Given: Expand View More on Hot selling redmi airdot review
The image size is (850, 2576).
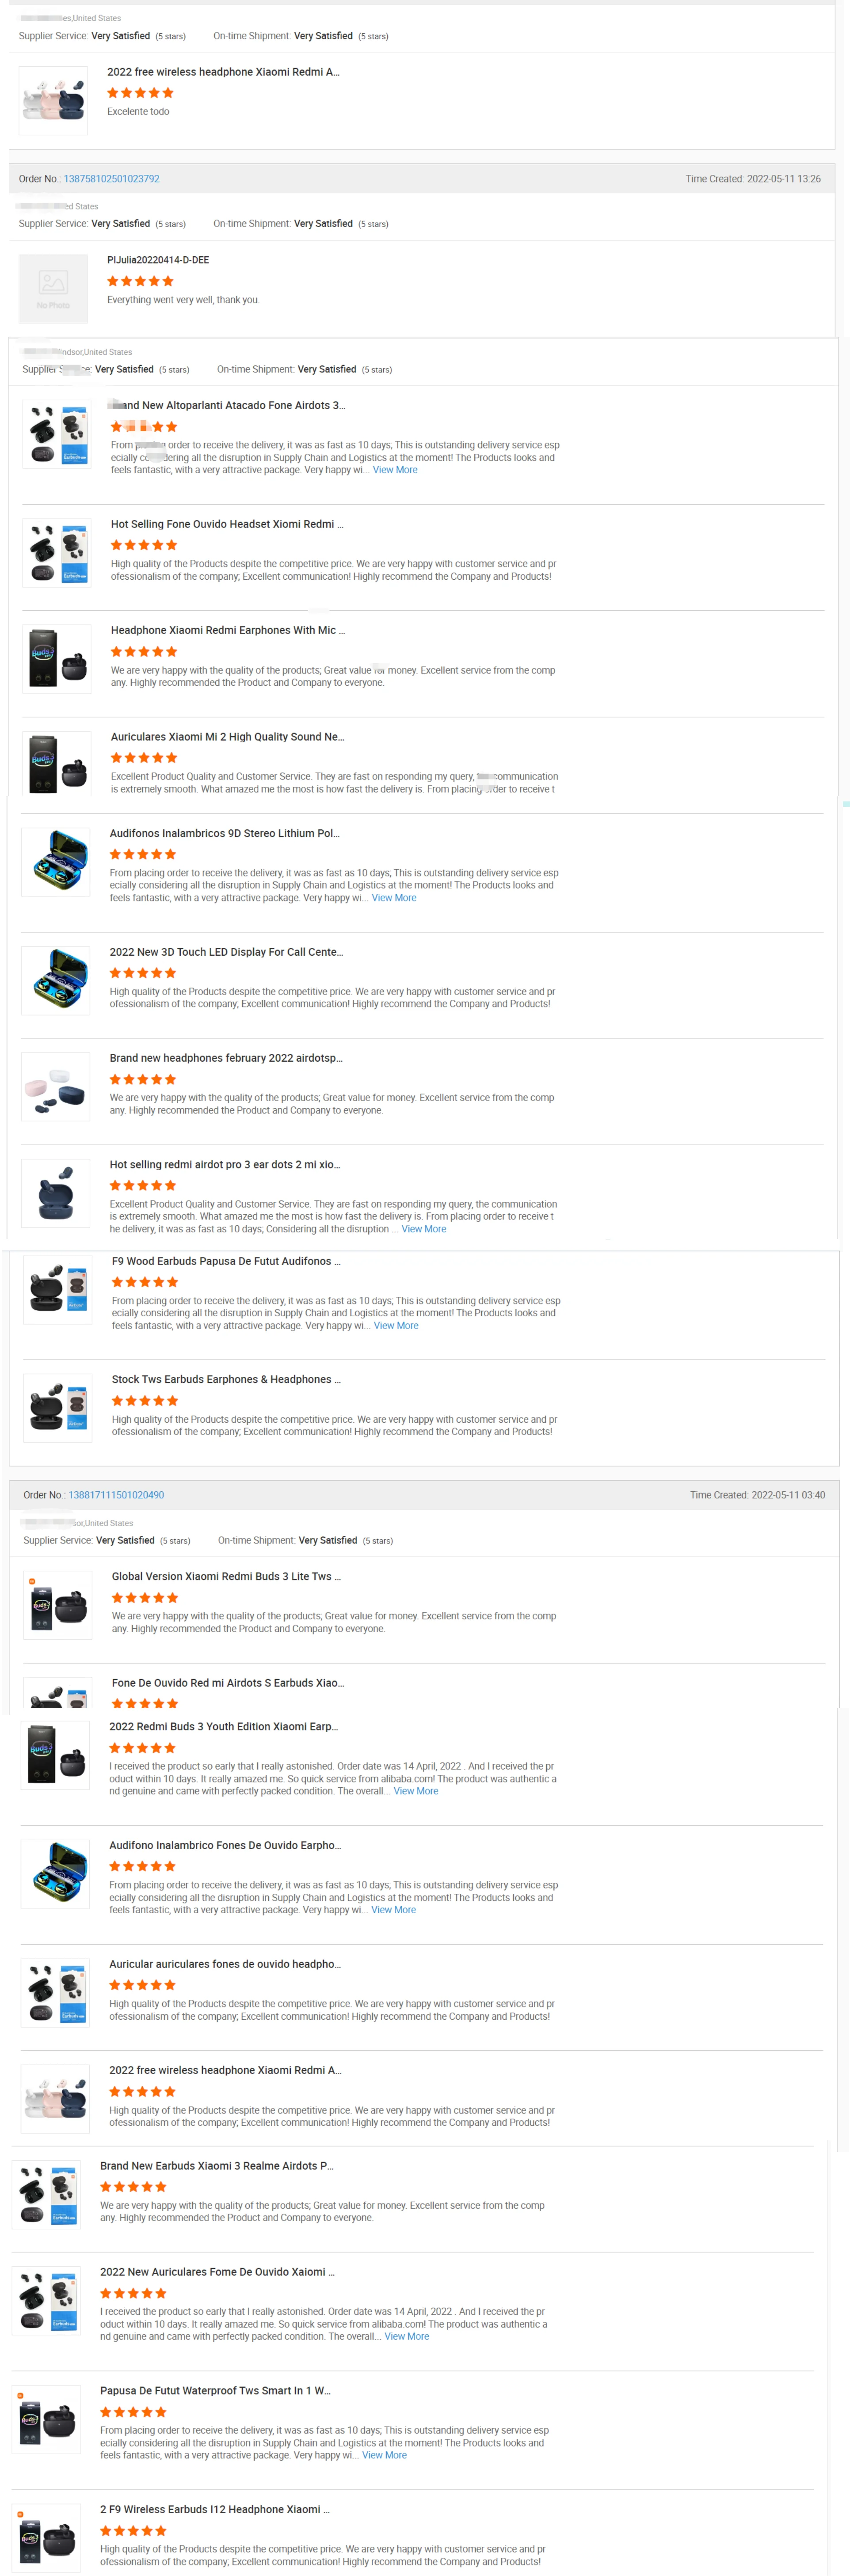Looking at the screenshot, I should point(424,1229).
